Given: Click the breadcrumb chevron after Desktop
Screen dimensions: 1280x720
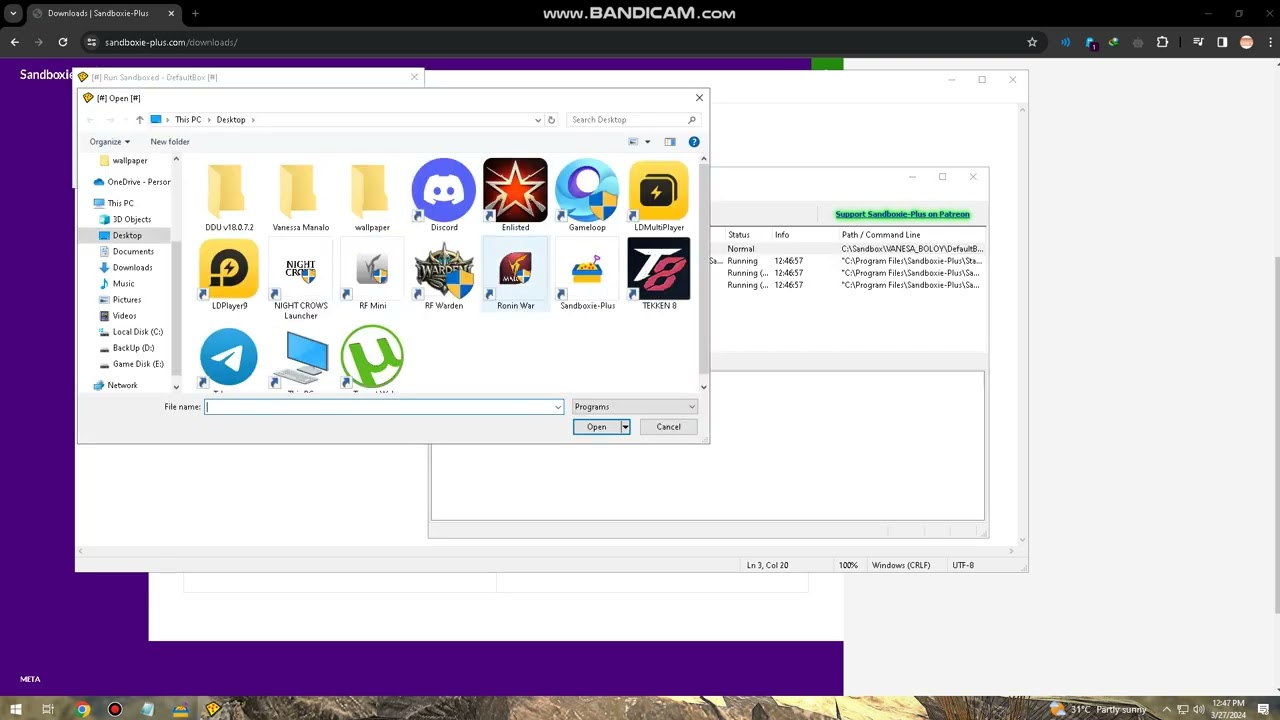Looking at the screenshot, I should (253, 120).
